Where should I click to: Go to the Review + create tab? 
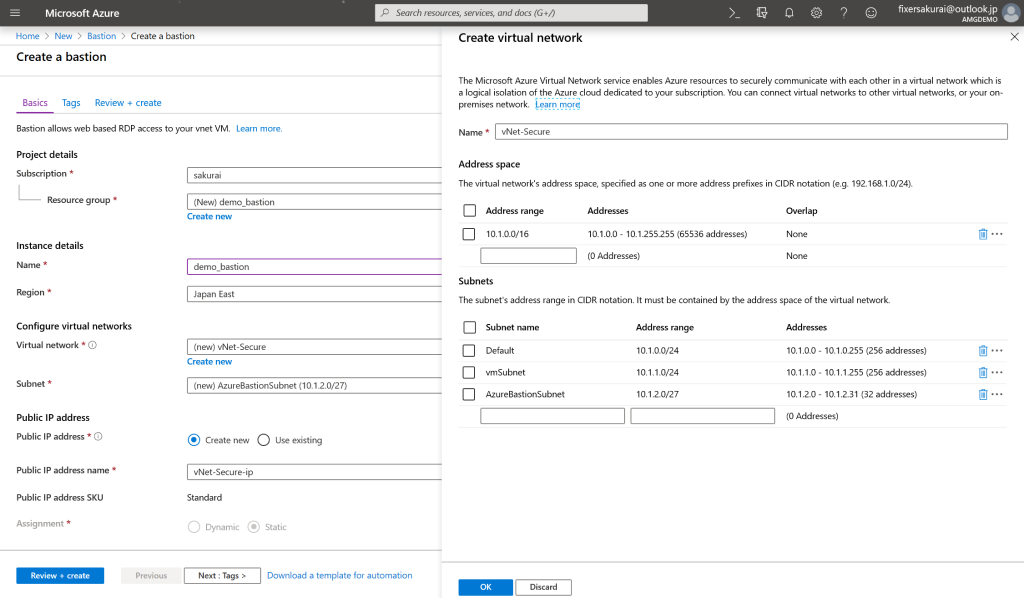pyautogui.click(x=128, y=103)
